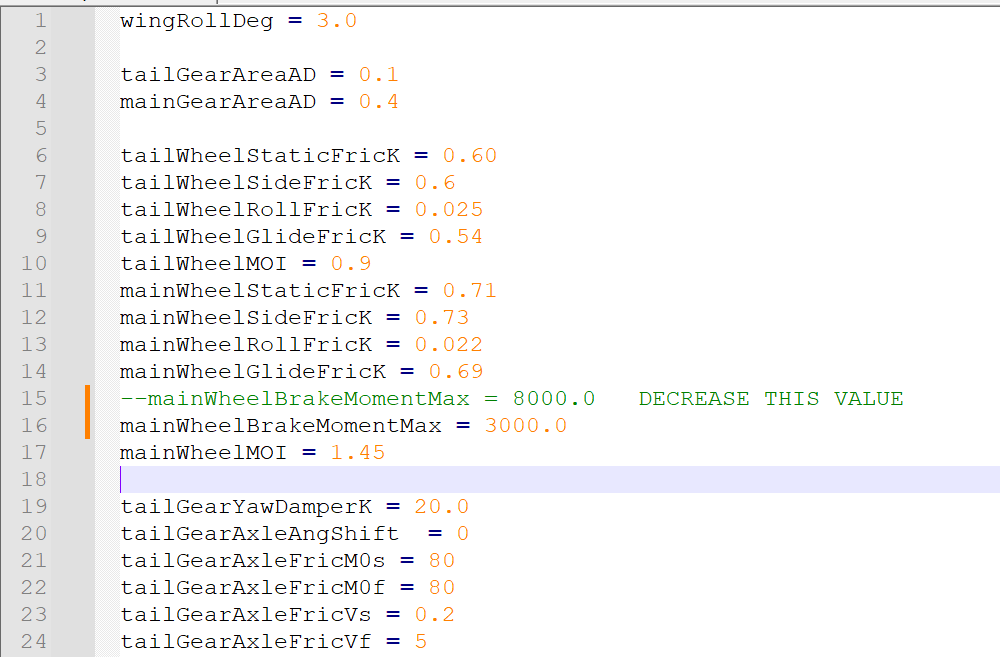Click the value 80 of tailGearAxleFricM0f

point(442,587)
